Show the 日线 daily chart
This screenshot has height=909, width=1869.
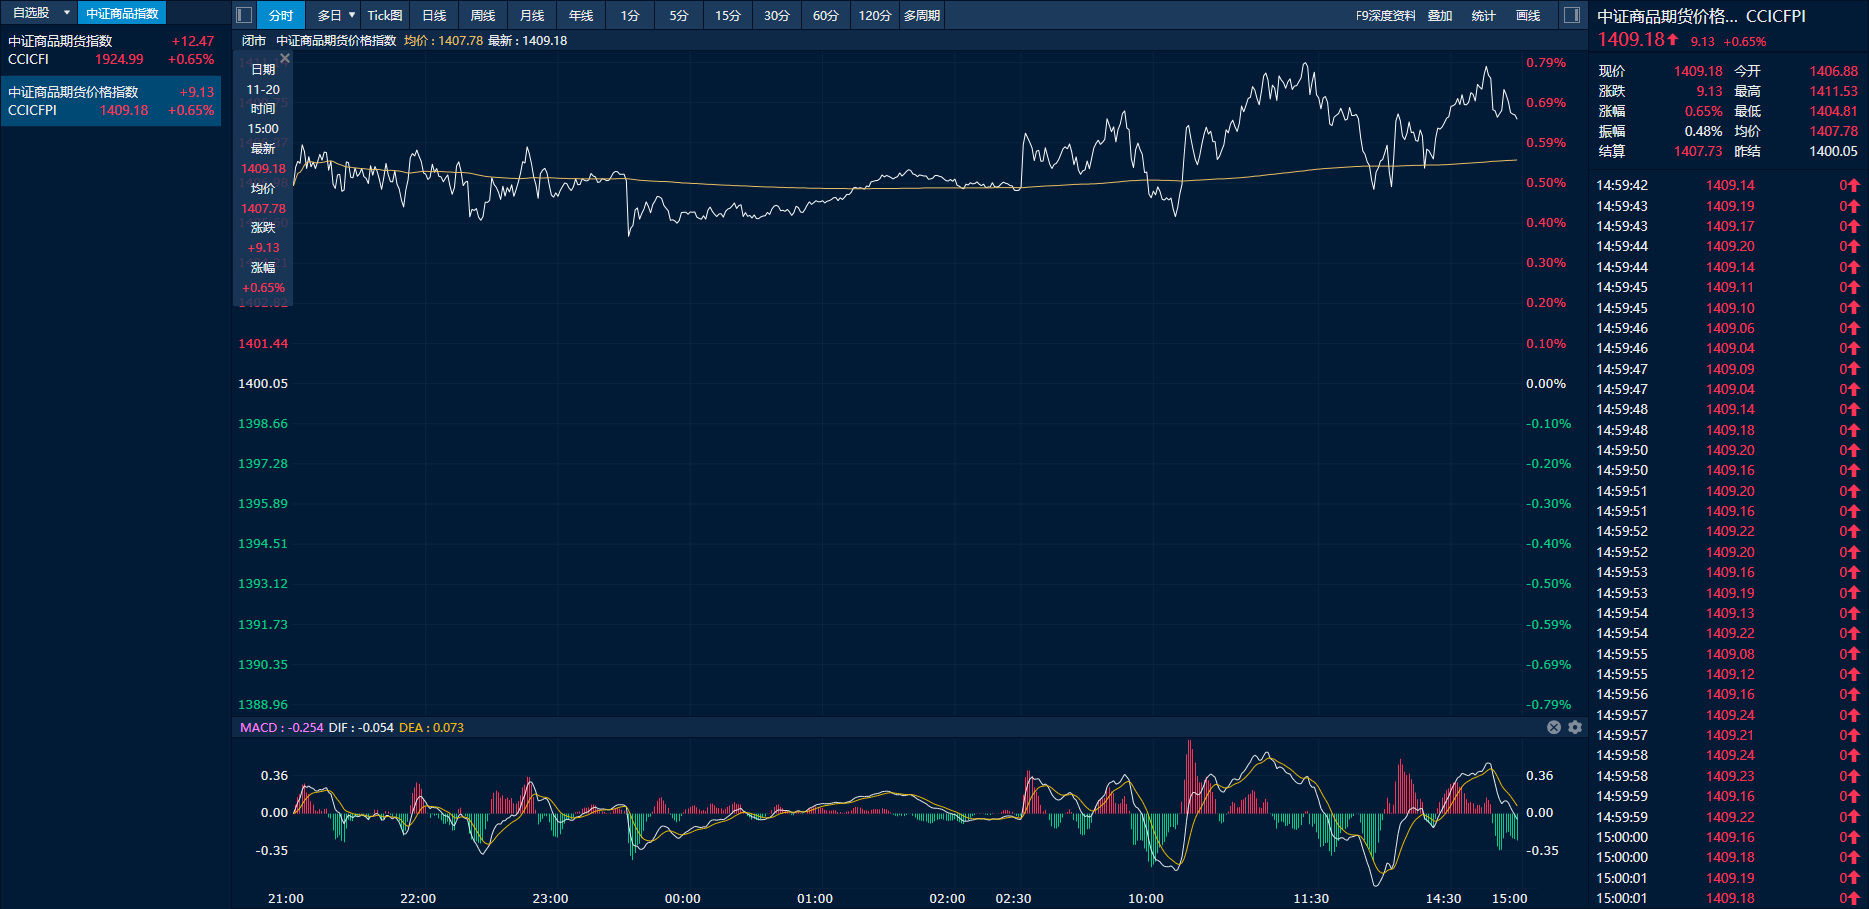(434, 15)
